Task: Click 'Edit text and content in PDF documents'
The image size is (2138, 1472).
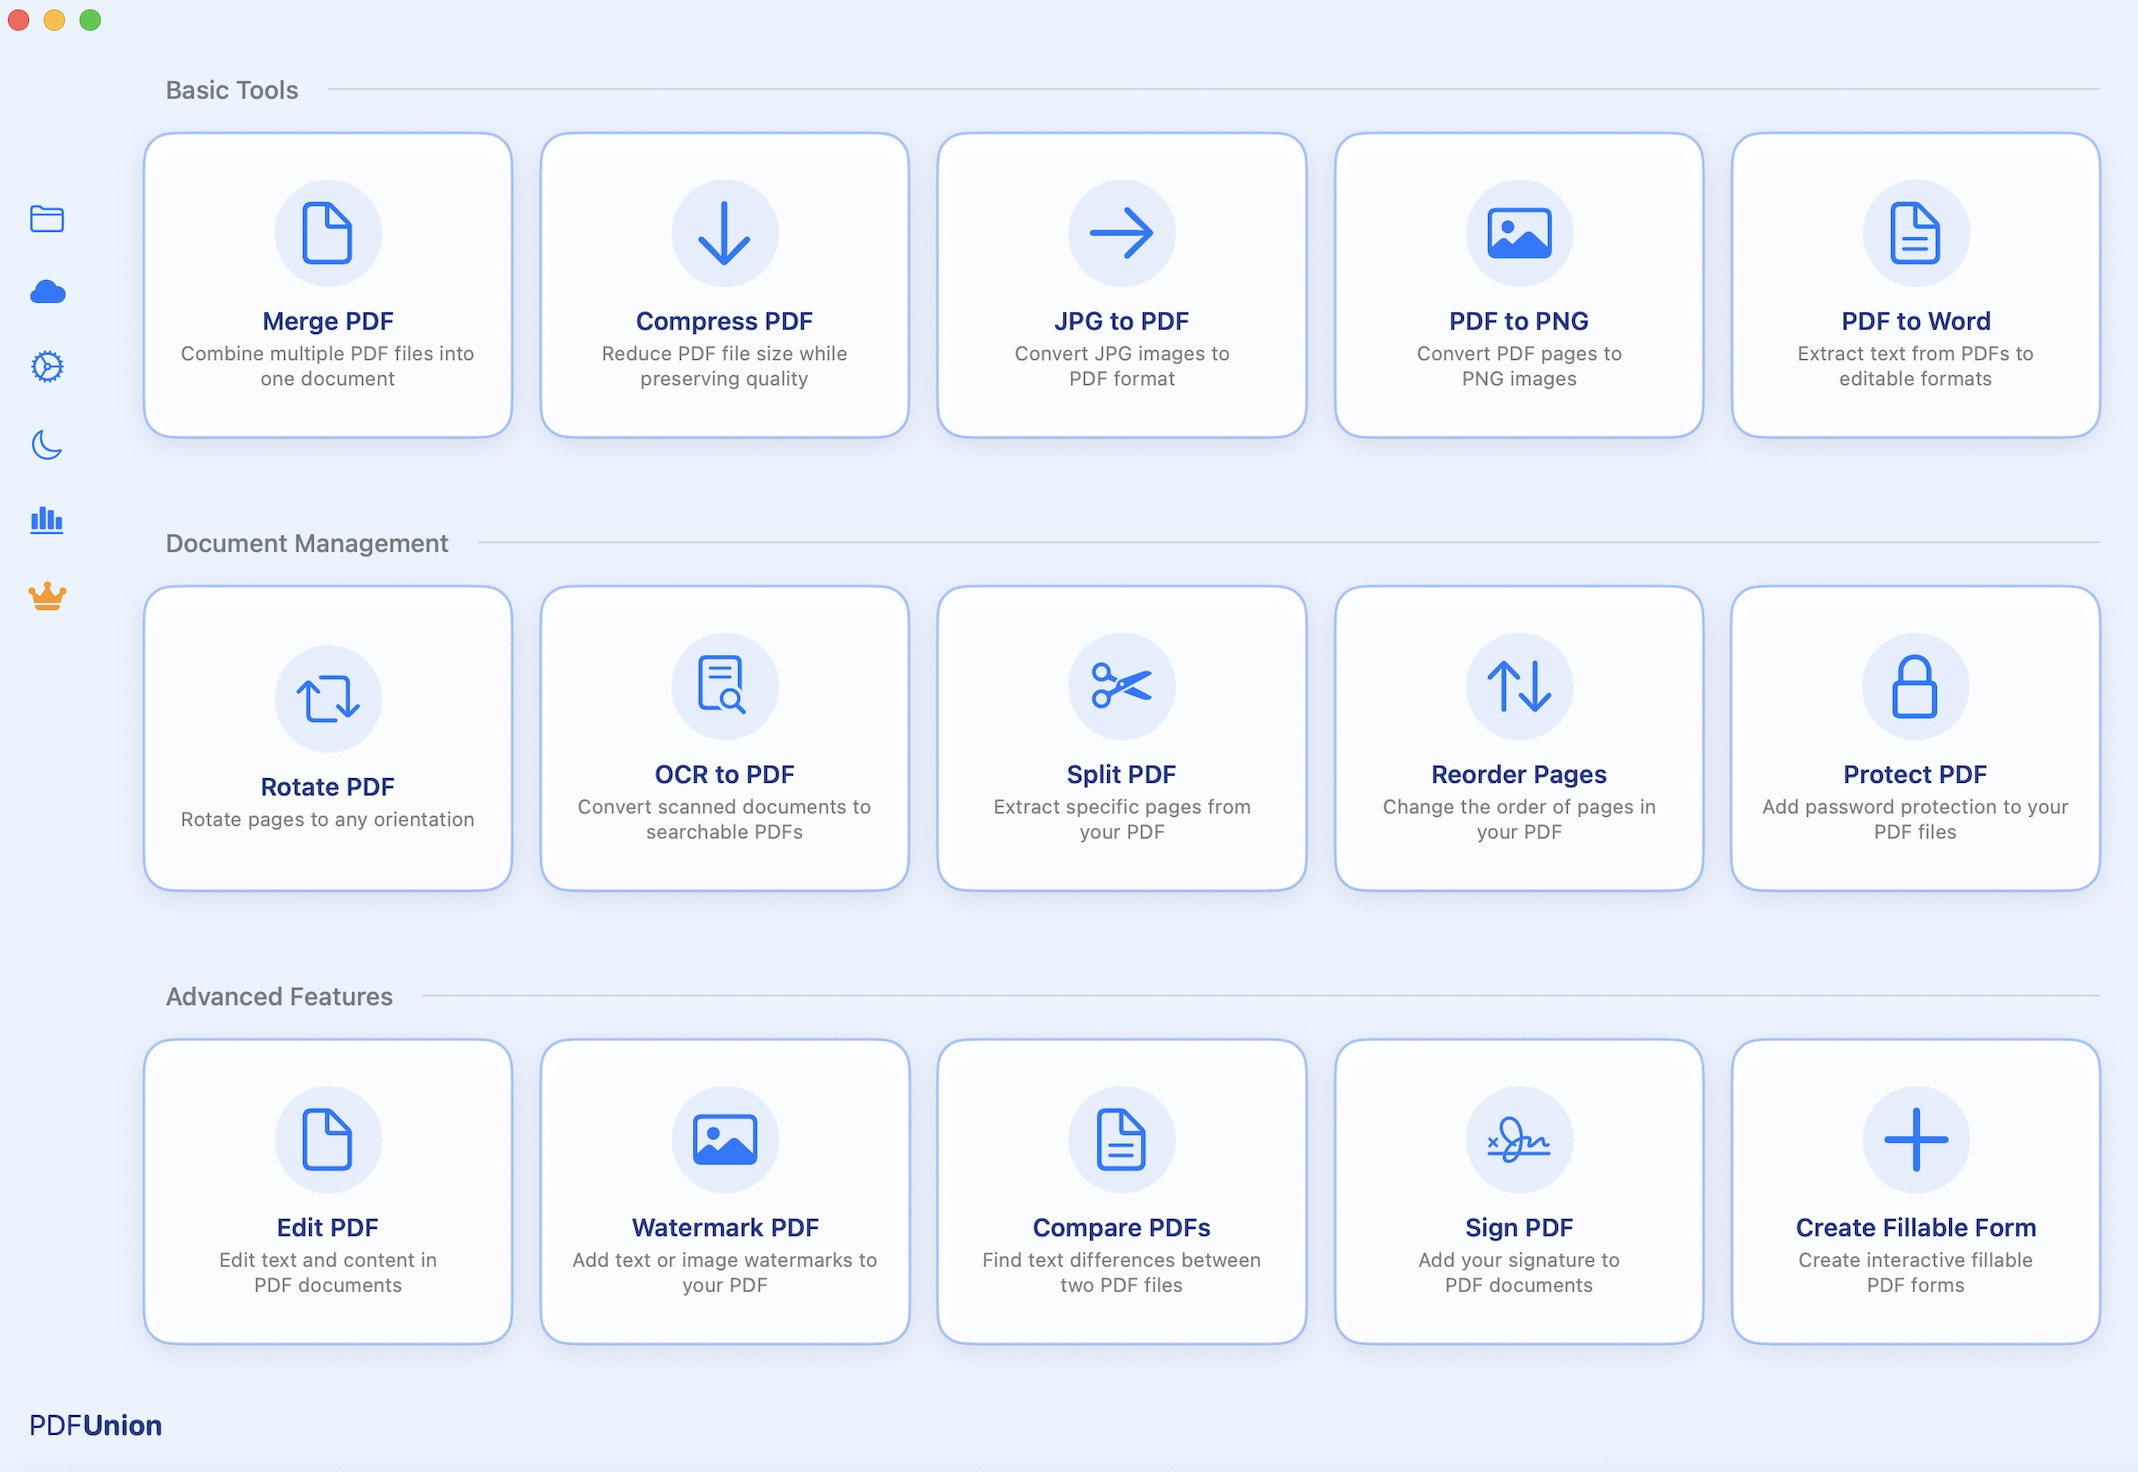Action: 328,1272
